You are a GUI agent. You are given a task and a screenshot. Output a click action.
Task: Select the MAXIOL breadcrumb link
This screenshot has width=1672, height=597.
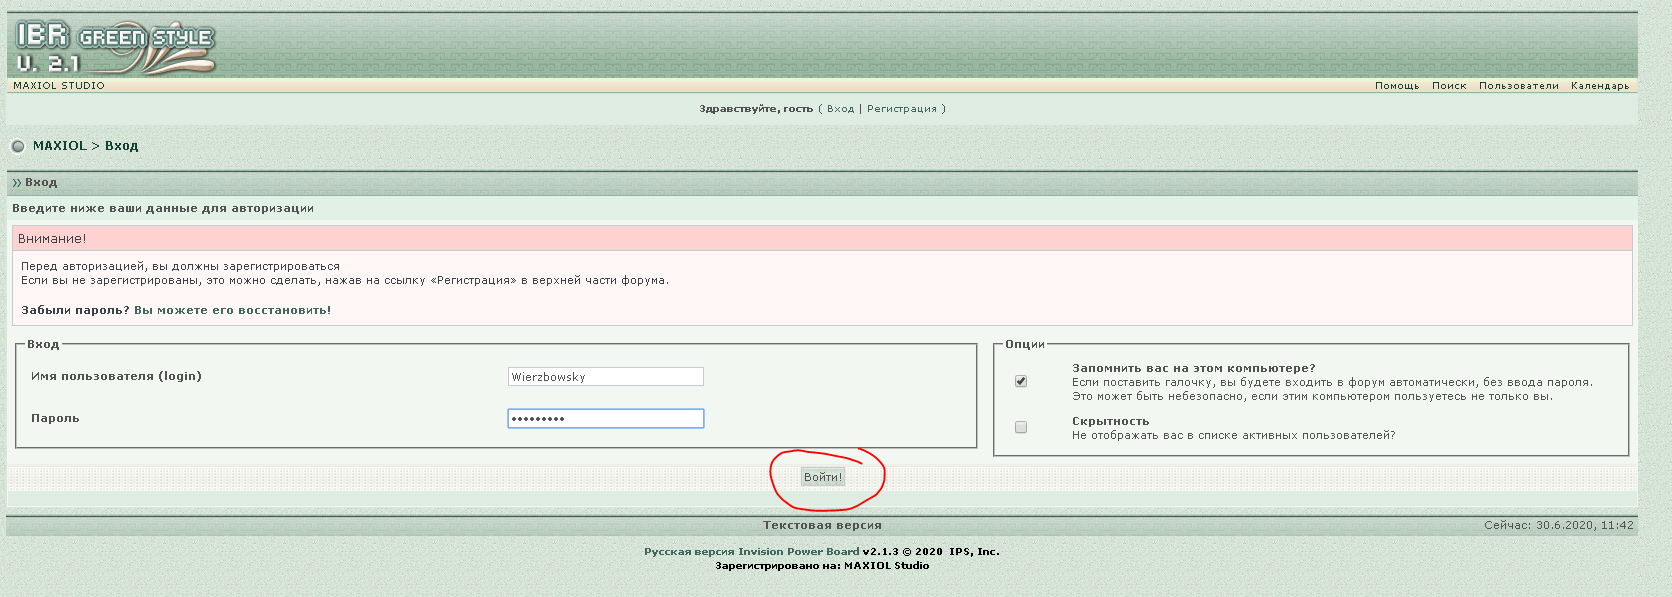tap(60, 146)
